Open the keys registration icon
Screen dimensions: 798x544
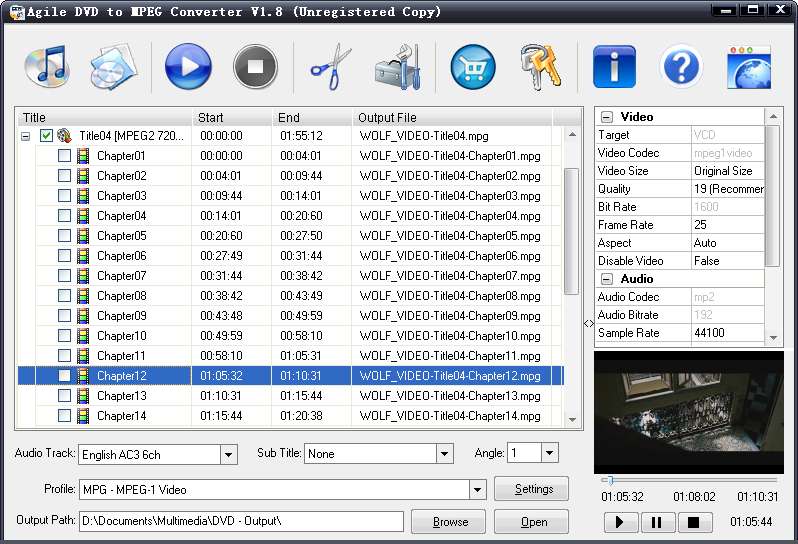click(x=540, y=67)
